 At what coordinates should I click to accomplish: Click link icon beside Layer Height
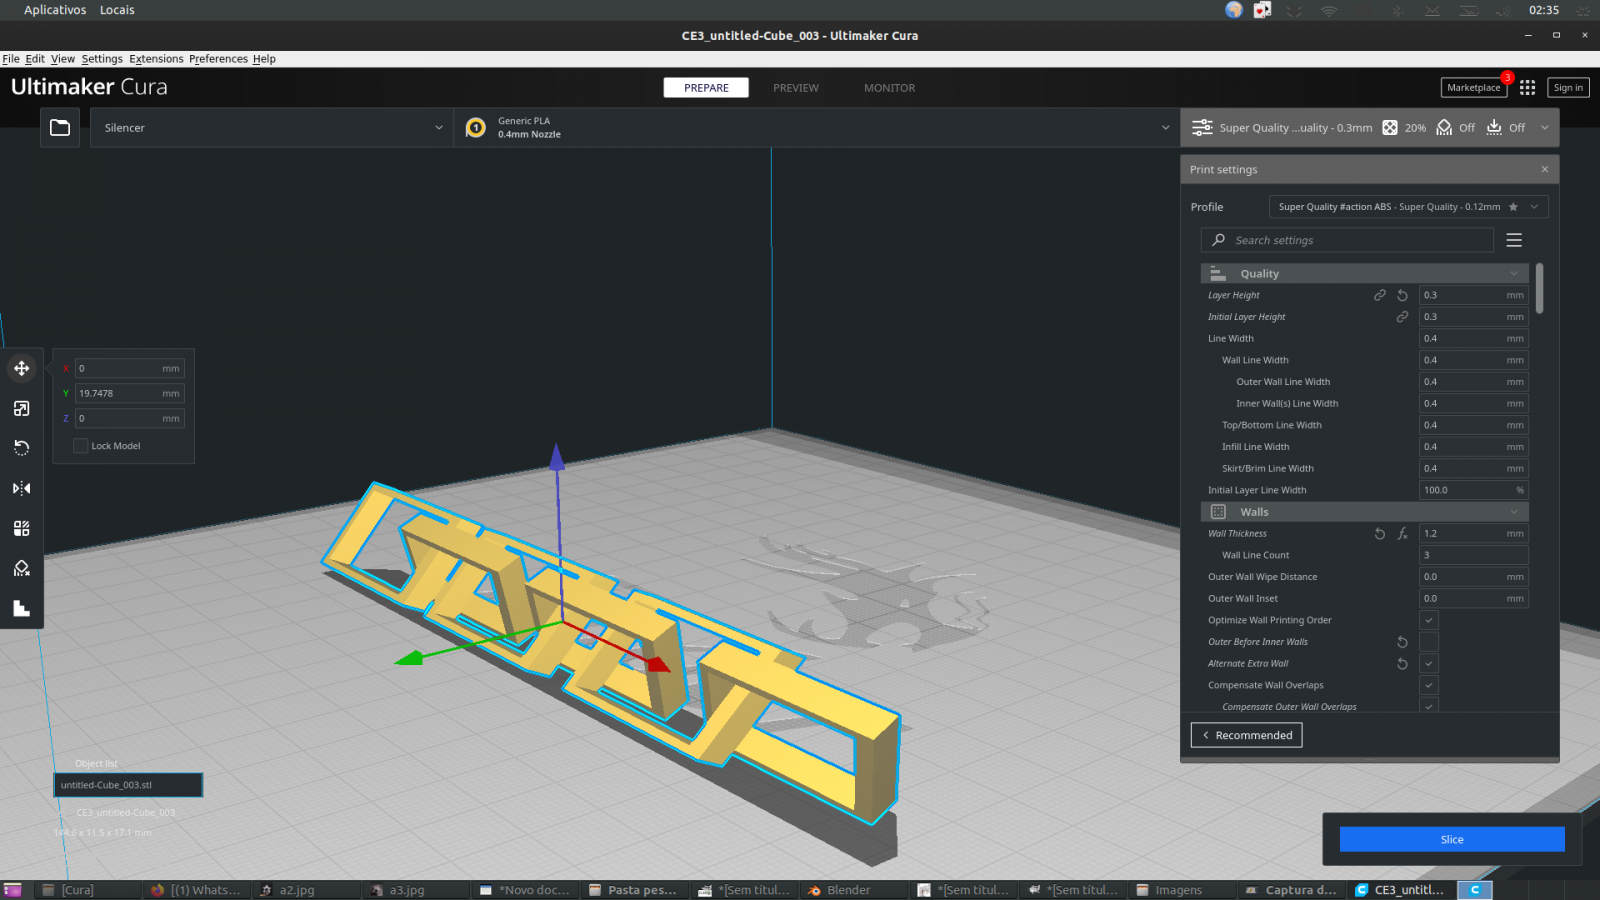[x=1380, y=295]
